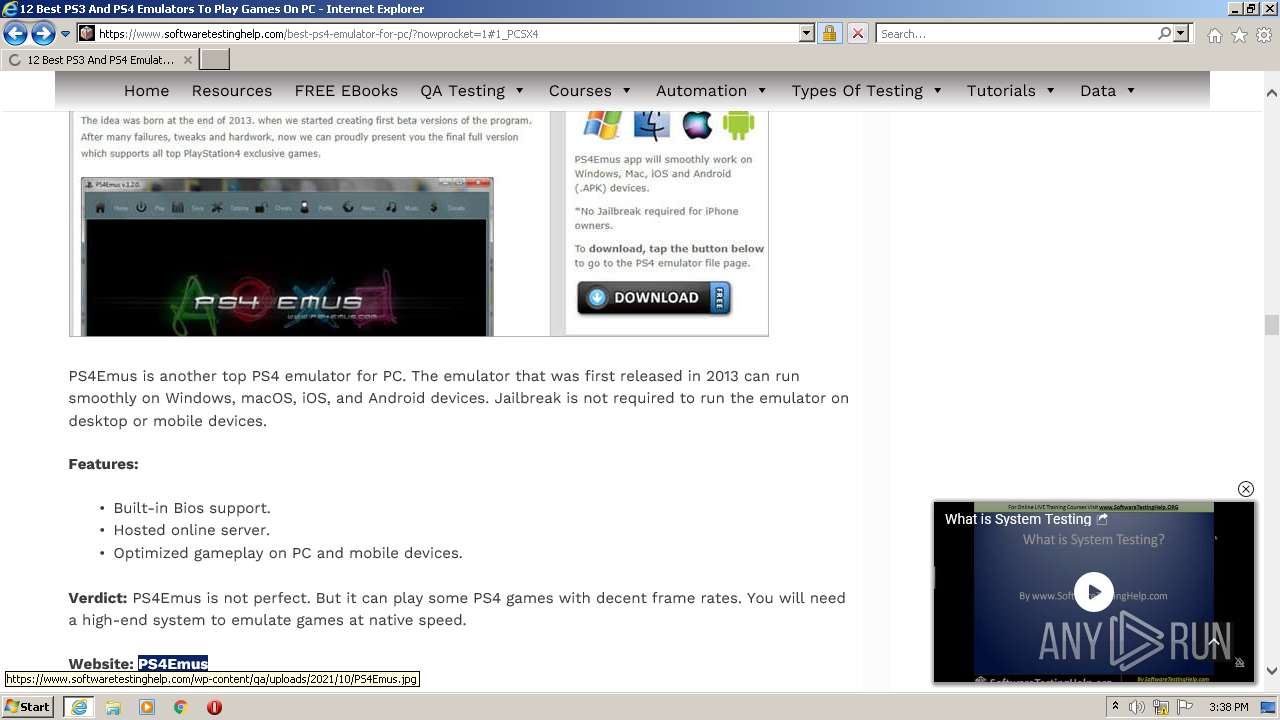Expand the Tutorials menu
This screenshot has width=1280, height=720.
click(1011, 90)
